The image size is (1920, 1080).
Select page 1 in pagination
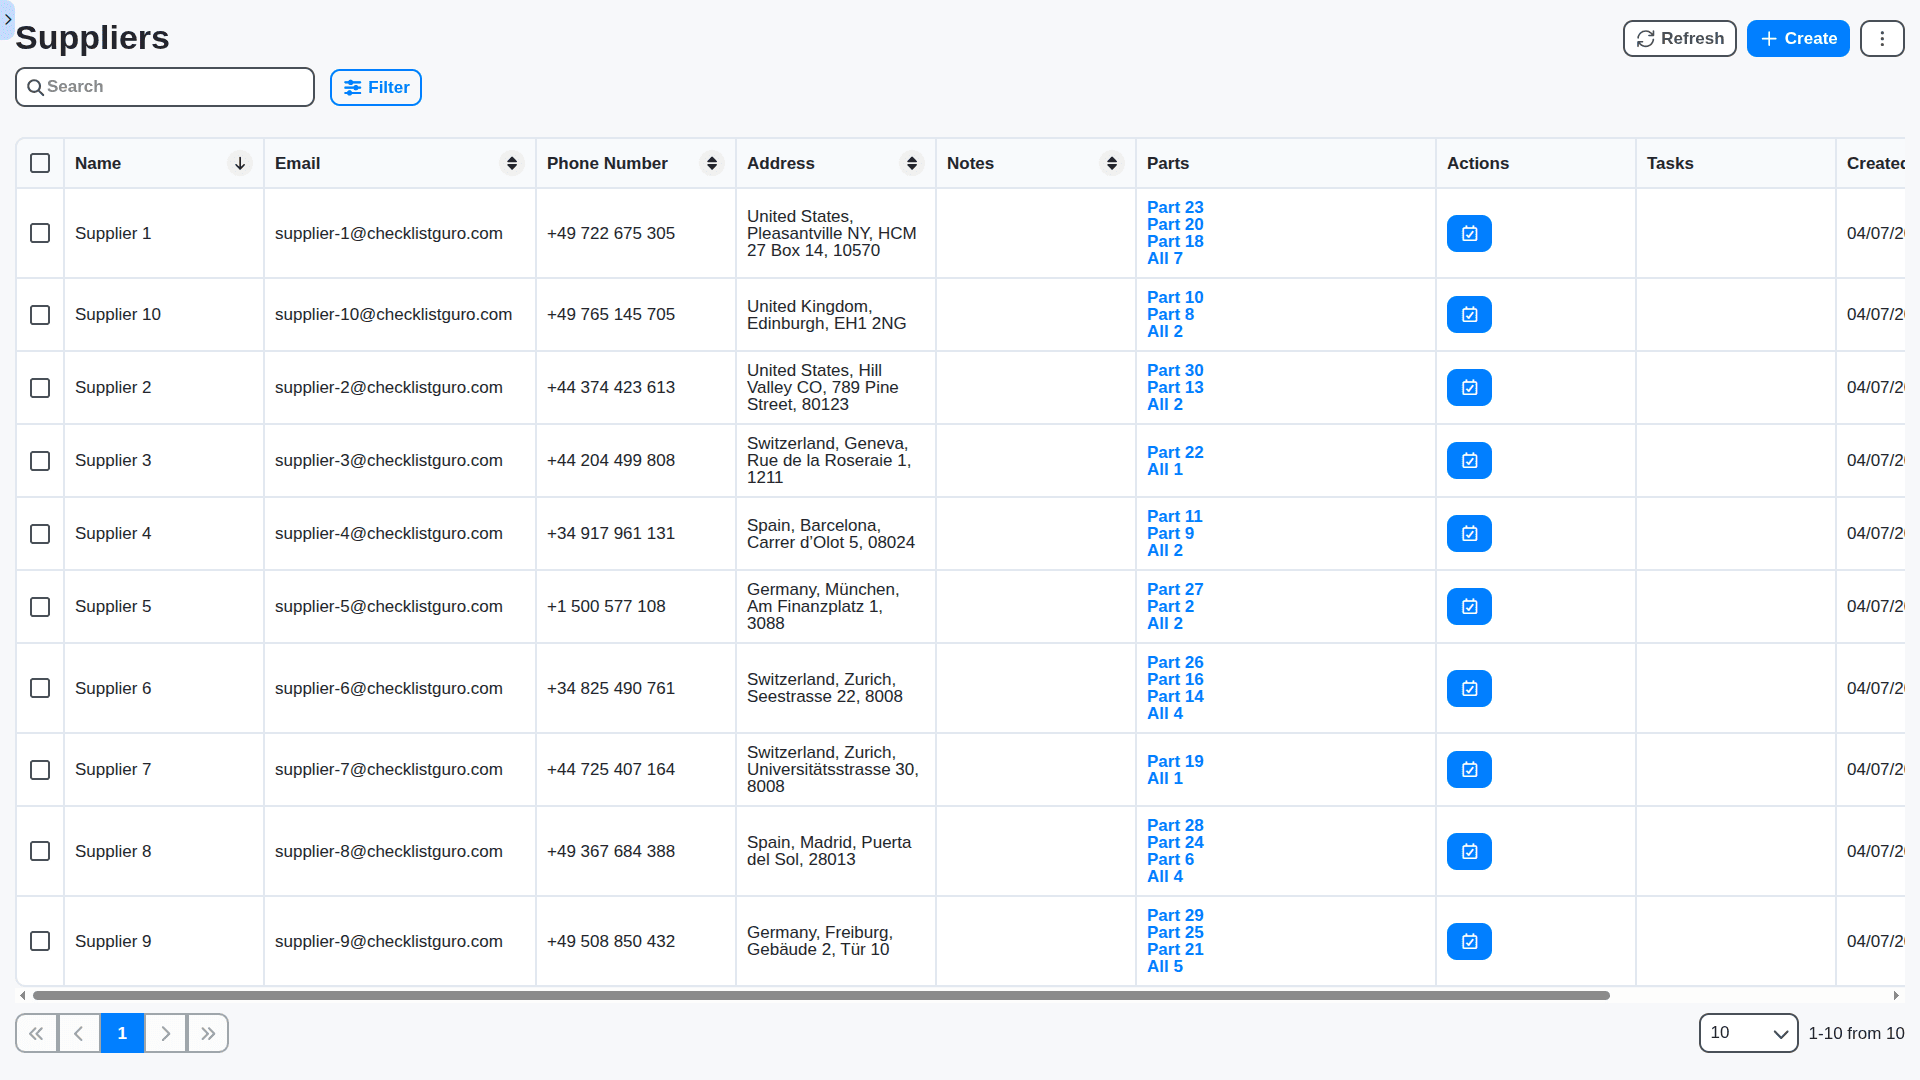122,1033
